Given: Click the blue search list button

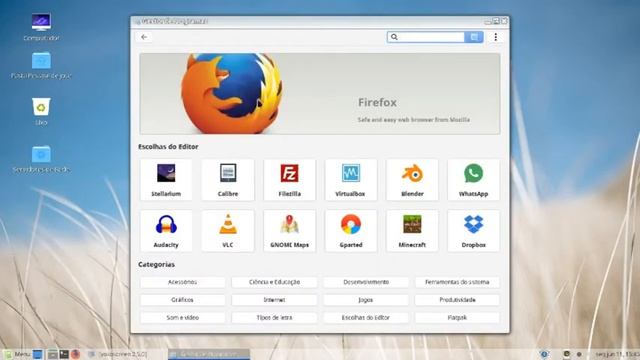Looking at the screenshot, I should coord(474,37).
